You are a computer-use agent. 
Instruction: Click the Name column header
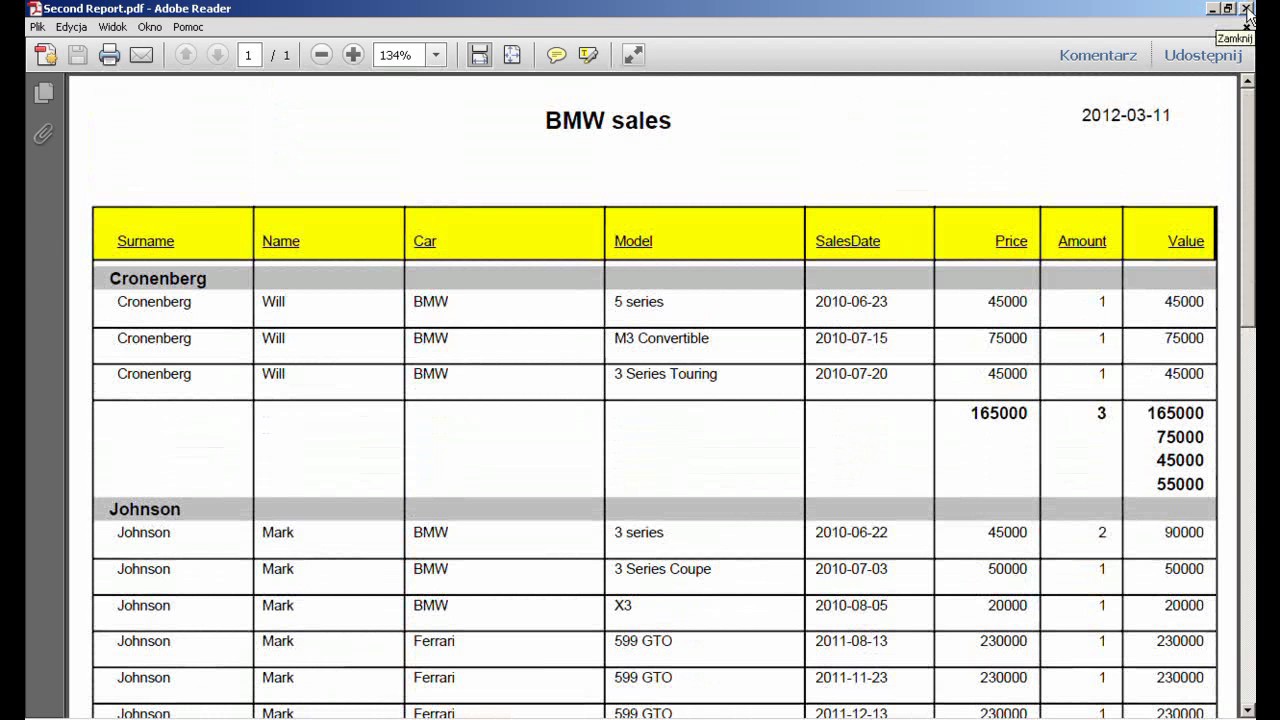(281, 241)
